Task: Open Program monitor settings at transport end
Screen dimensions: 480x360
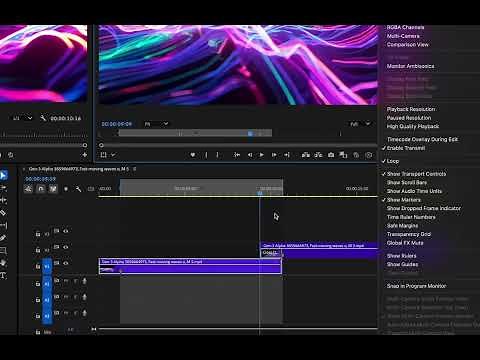Action: (369, 155)
